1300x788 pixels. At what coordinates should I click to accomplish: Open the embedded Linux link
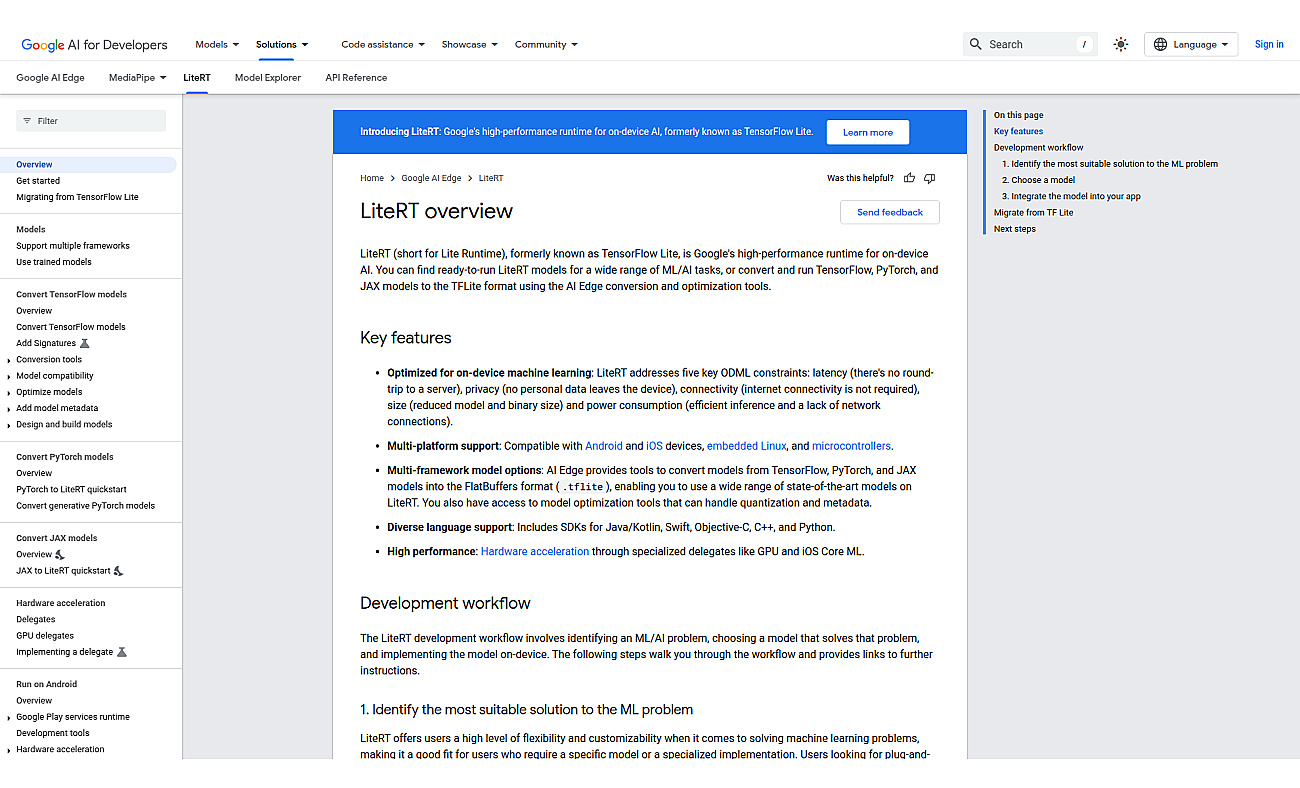tap(746, 446)
